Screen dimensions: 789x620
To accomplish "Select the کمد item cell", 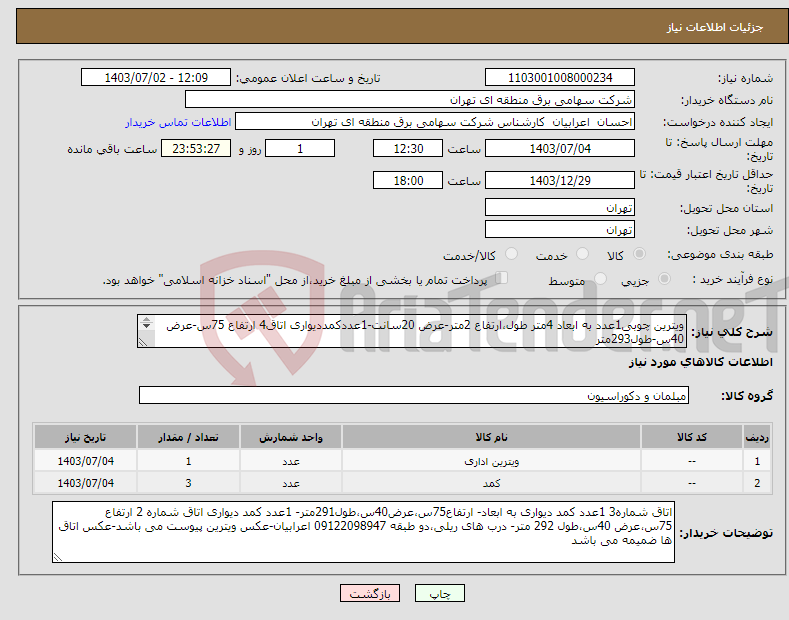I will coord(491,483).
